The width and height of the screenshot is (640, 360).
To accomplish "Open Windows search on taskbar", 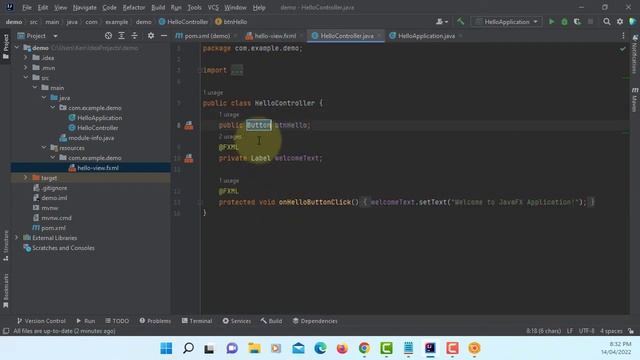I will [188, 348].
